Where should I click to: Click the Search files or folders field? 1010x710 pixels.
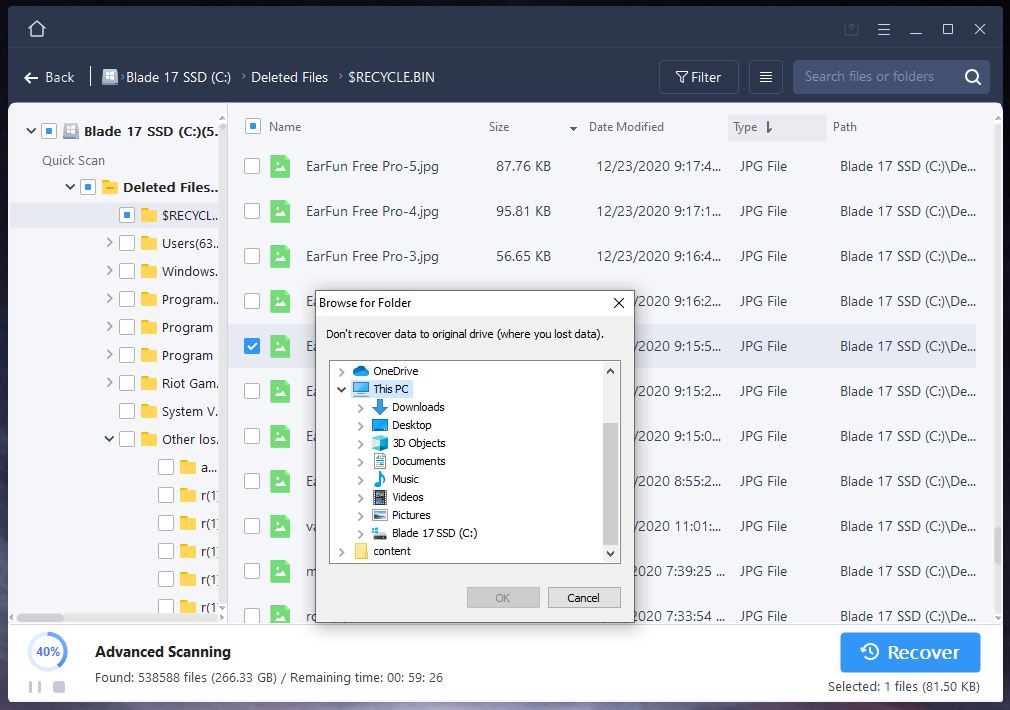pos(875,77)
